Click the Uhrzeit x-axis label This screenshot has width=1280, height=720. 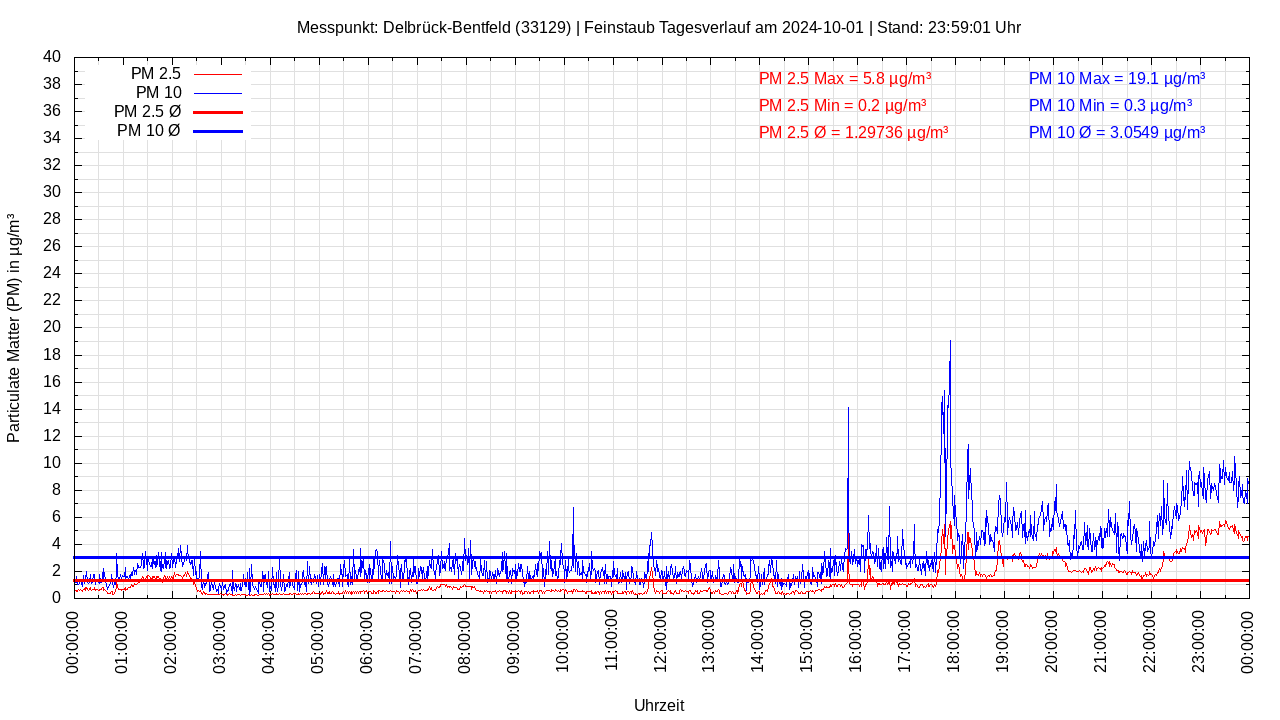[659, 705]
